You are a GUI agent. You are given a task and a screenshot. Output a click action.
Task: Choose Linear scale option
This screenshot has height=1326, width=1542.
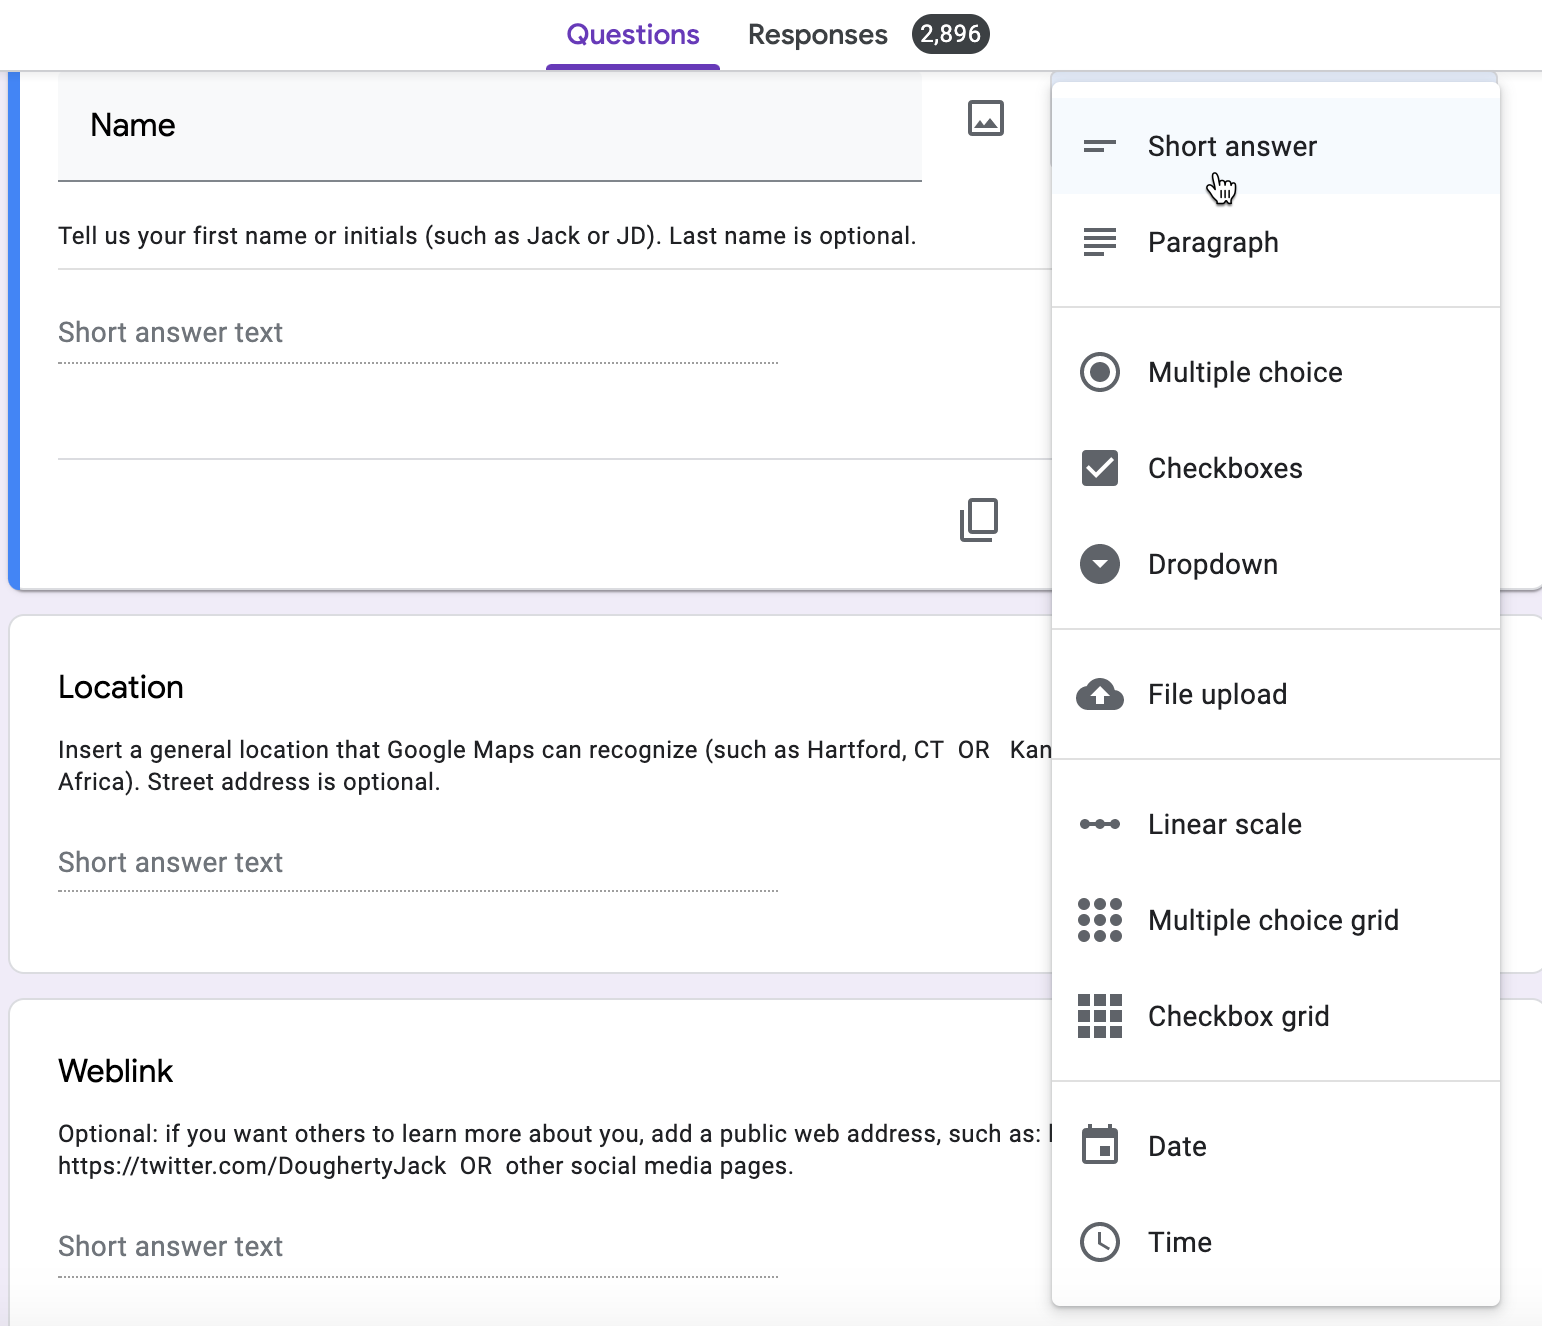point(1276,824)
